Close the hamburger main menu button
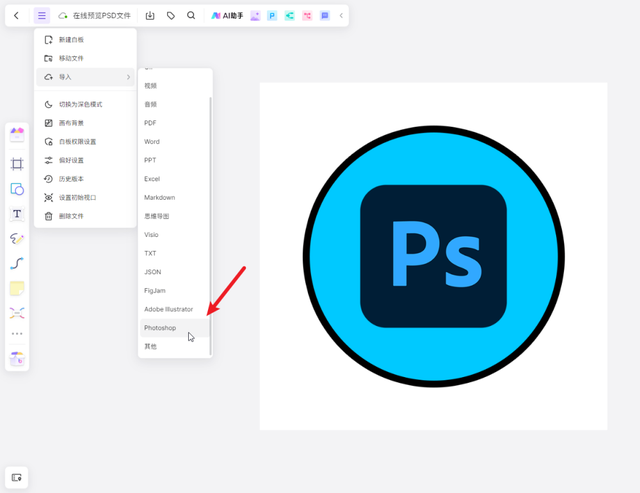Viewport: 640px width, 493px height. (x=42, y=16)
